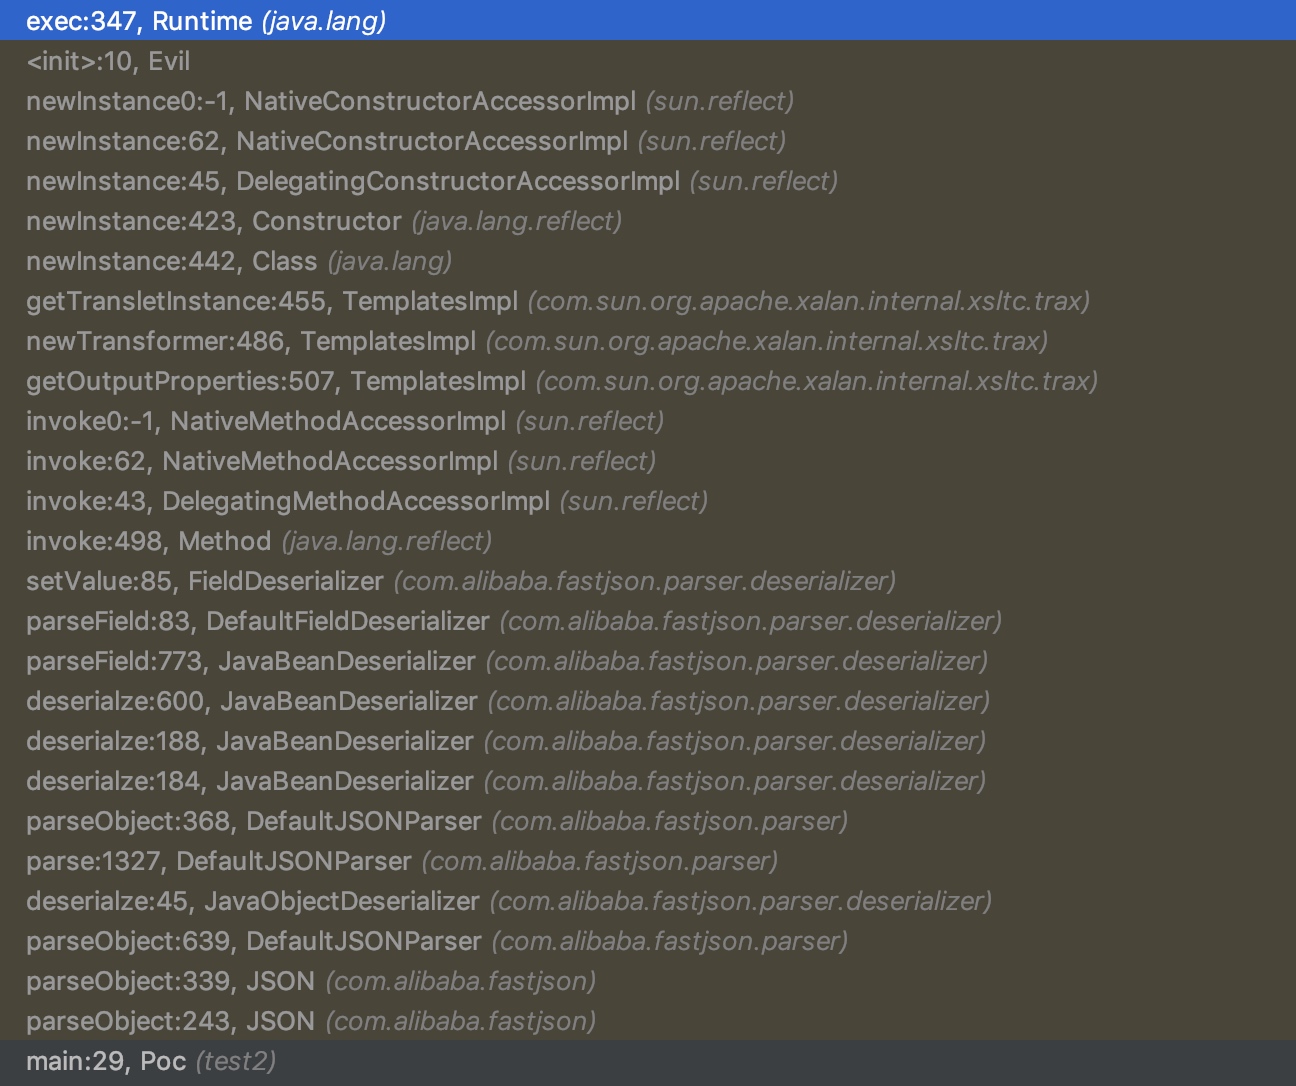Select newTransformer:486 TemplatesImpl frame

pos(648,341)
